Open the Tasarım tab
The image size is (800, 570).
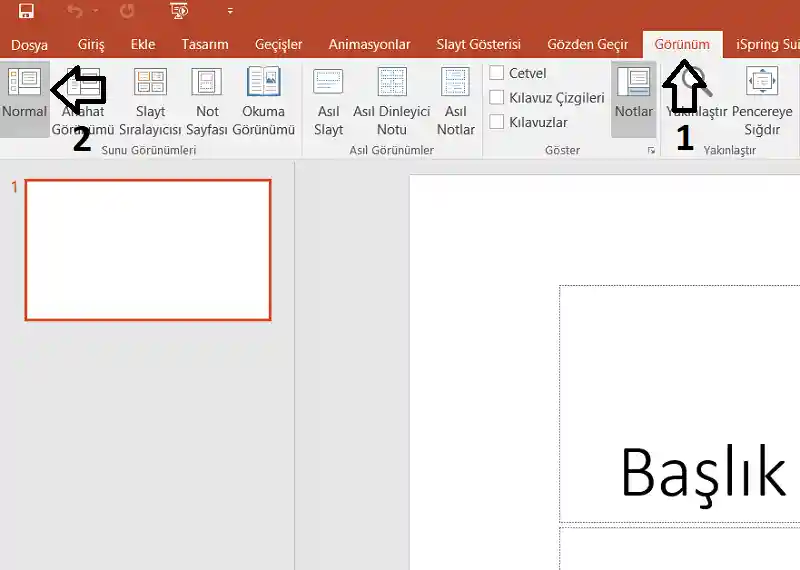[x=205, y=44]
